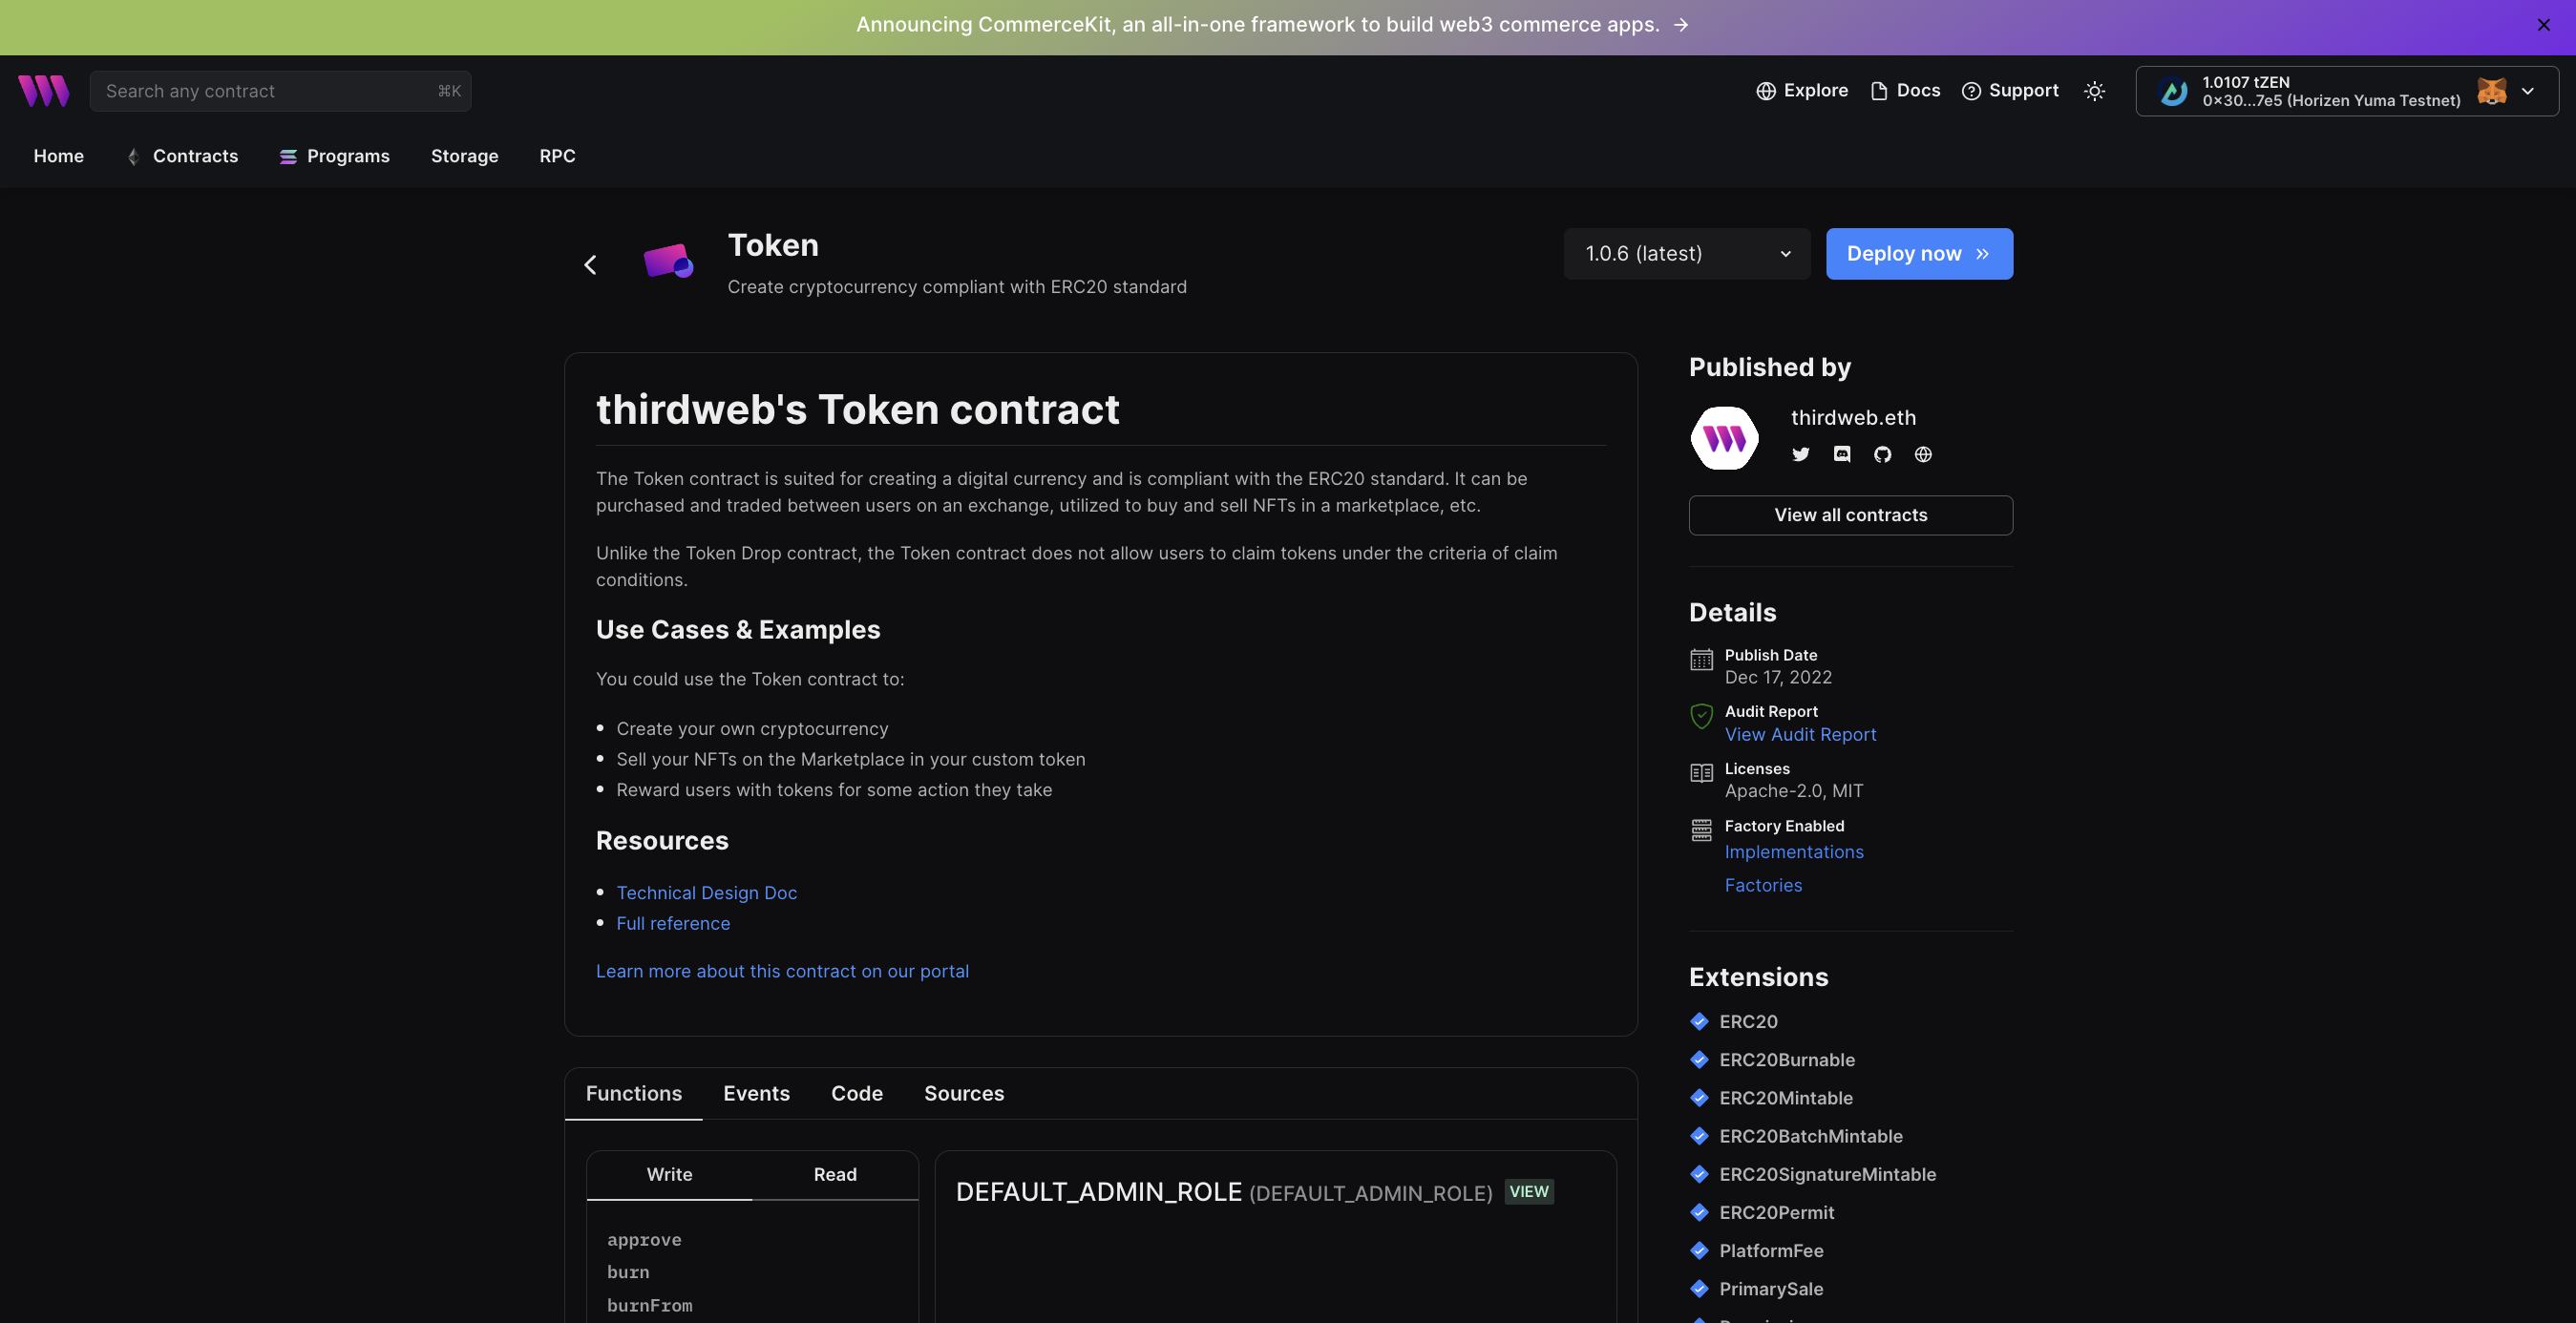Click the Publish Date calendar icon
Viewport: 2576px width, 1323px height.
pyautogui.click(x=1701, y=660)
